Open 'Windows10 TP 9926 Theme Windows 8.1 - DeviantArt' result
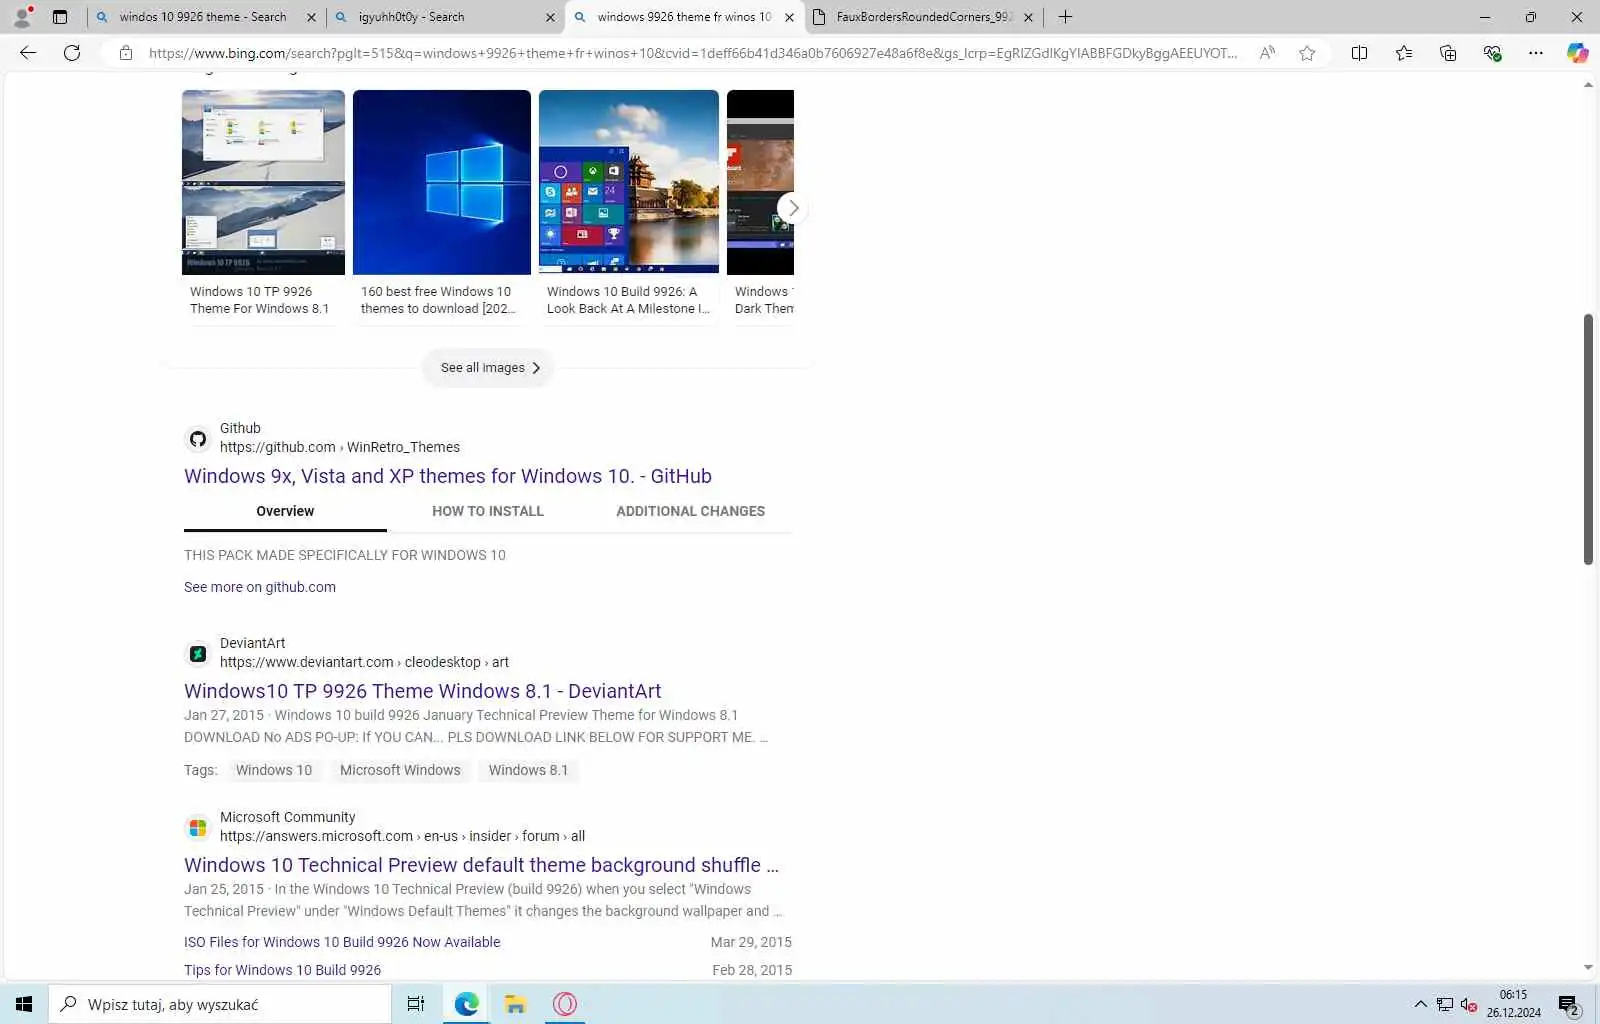Viewport: 1600px width, 1024px height. click(x=423, y=691)
